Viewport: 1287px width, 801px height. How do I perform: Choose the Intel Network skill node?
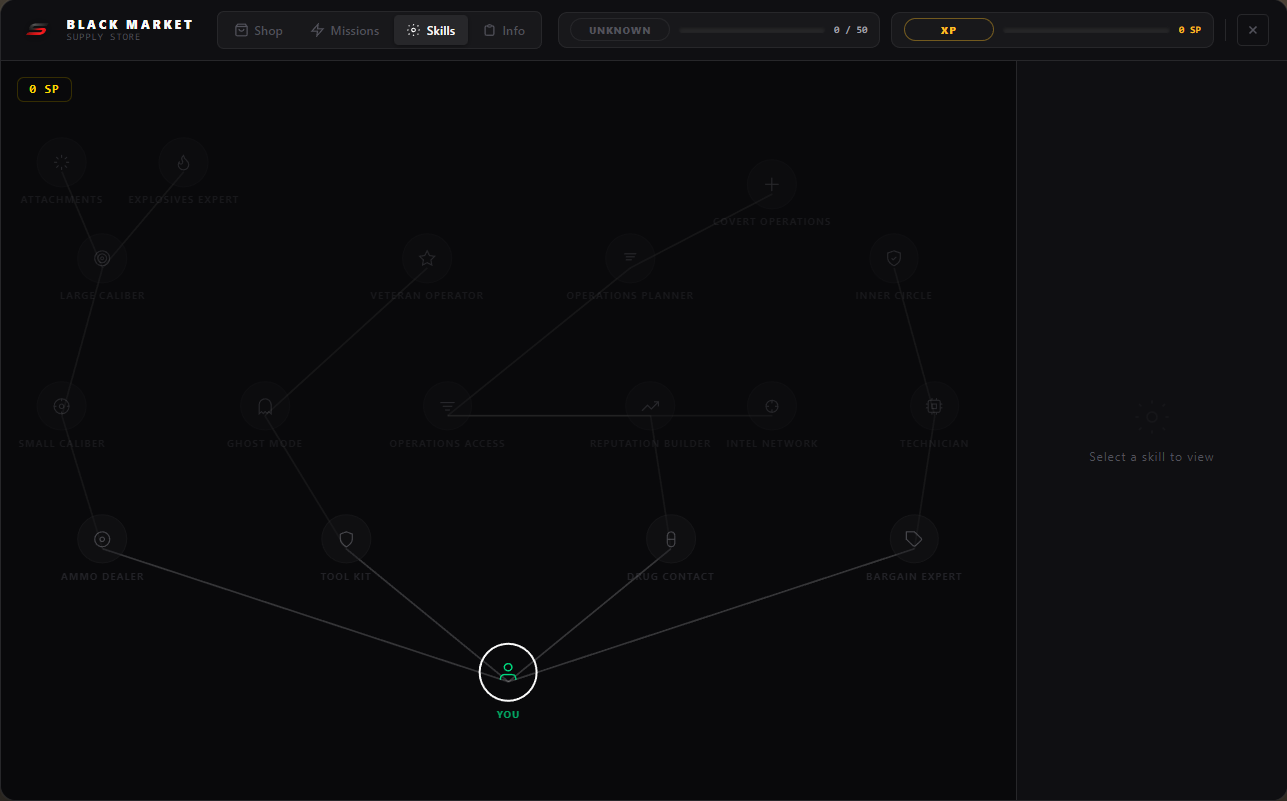[x=772, y=406]
